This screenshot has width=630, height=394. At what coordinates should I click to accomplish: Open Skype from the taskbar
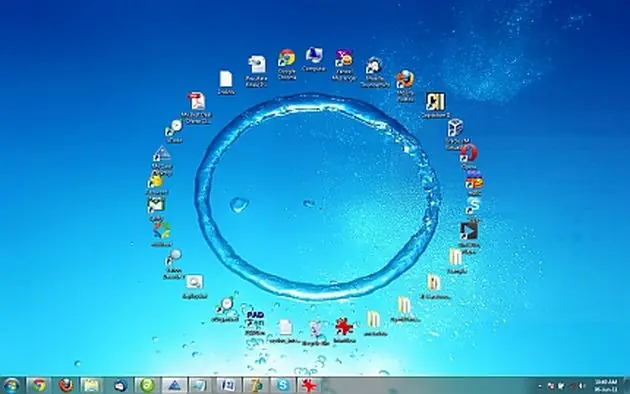[x=282, y=386]
